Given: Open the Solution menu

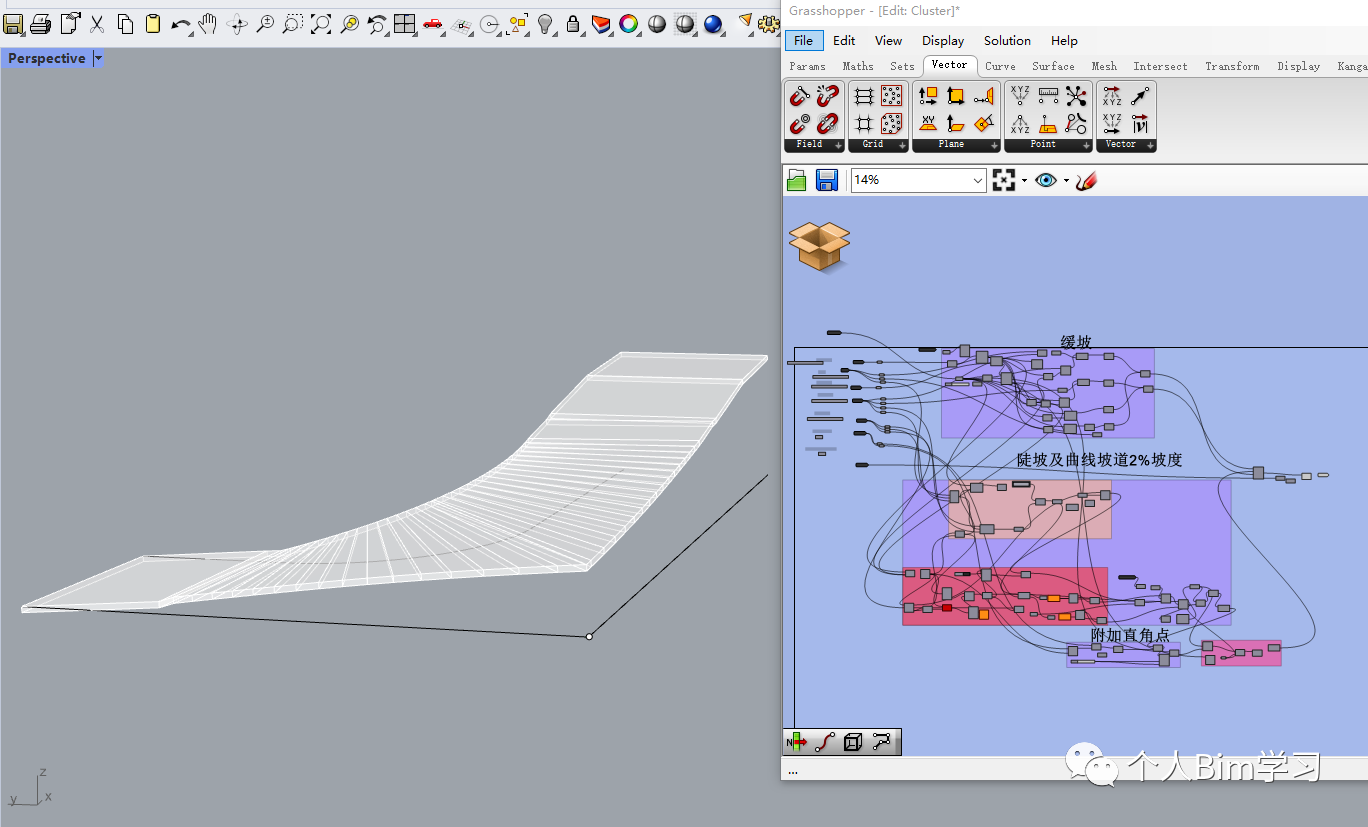Looking at the screenshot, I should (x=1007, y=41).
